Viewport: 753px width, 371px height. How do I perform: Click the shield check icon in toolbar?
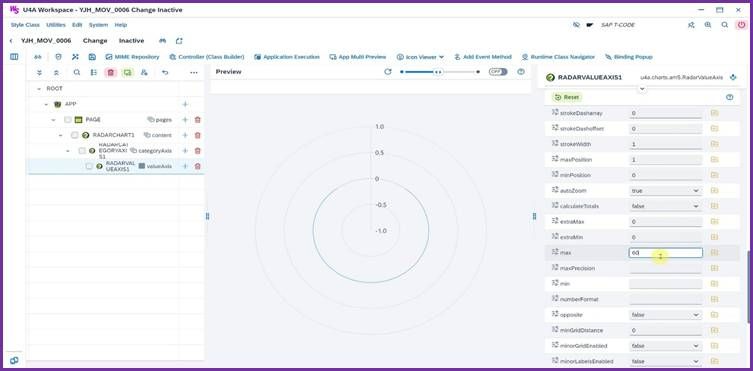tap(58, 57)
